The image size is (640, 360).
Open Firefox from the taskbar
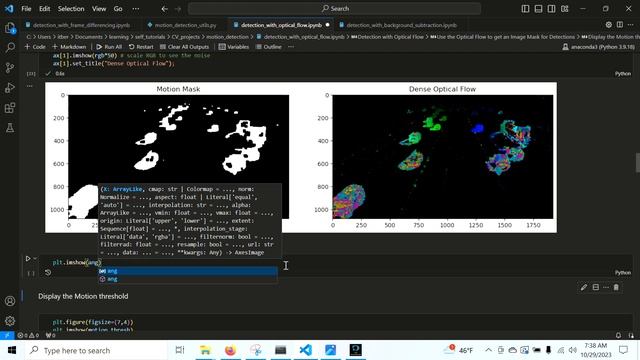[x=230, y=350]
